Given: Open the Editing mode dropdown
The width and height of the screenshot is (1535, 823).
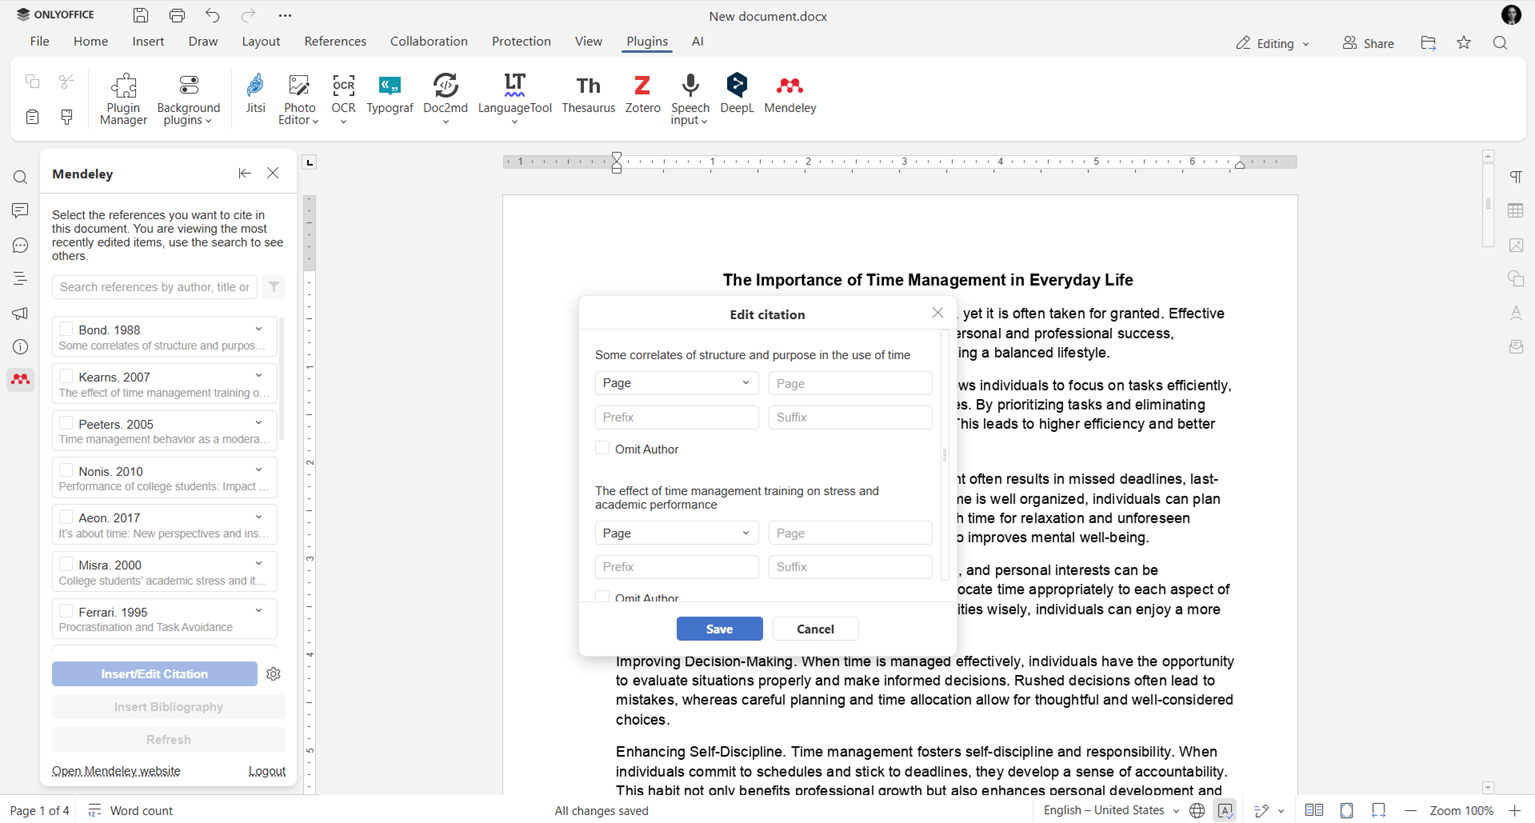Looking at the screenshot, I should 1272,43.
